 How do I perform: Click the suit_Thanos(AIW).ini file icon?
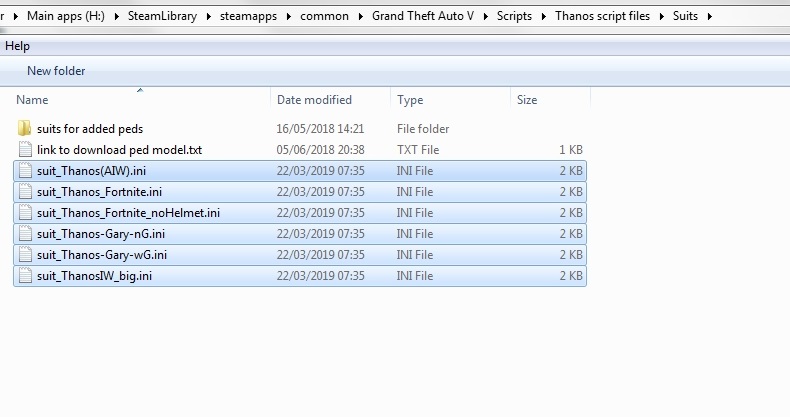point(25,171)
